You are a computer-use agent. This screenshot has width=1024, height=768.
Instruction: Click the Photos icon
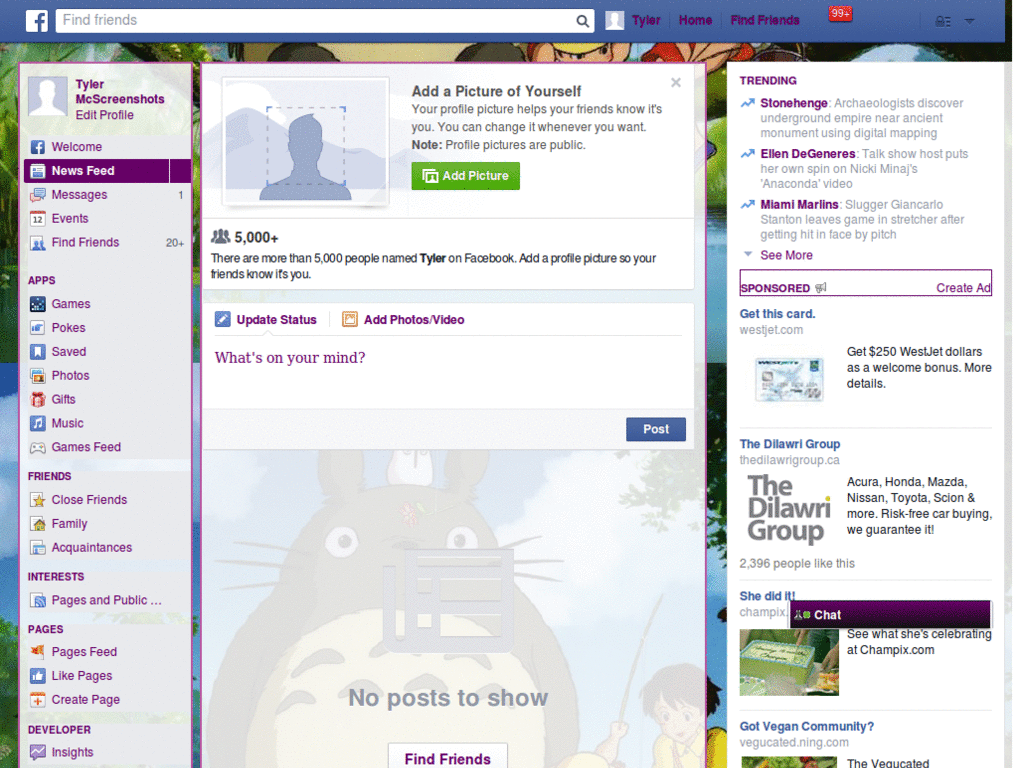click(x=38, y=376)
